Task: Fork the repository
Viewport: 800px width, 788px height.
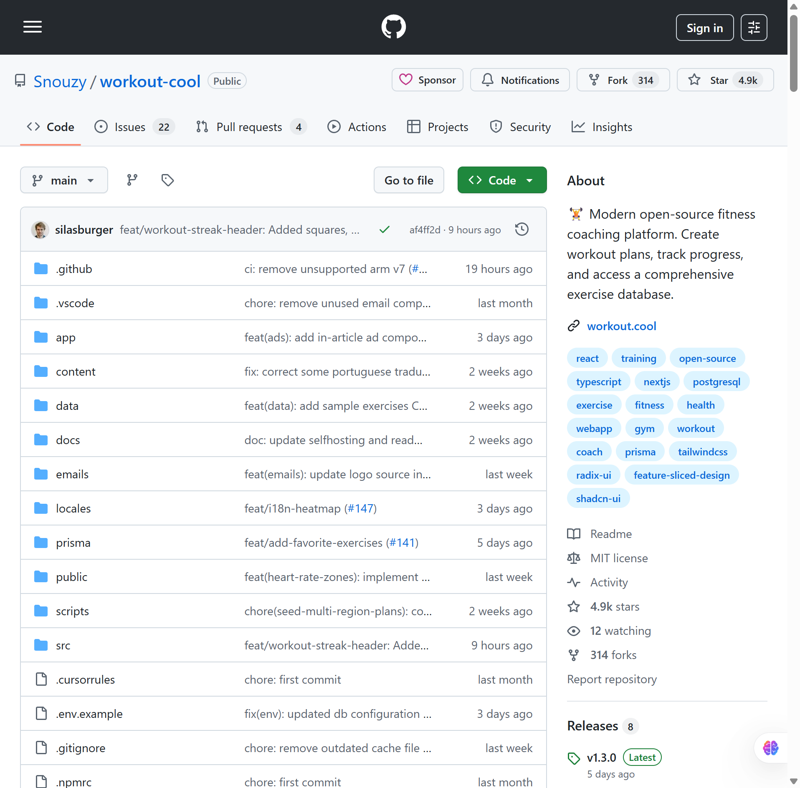Action: click(x=623, y=80)
